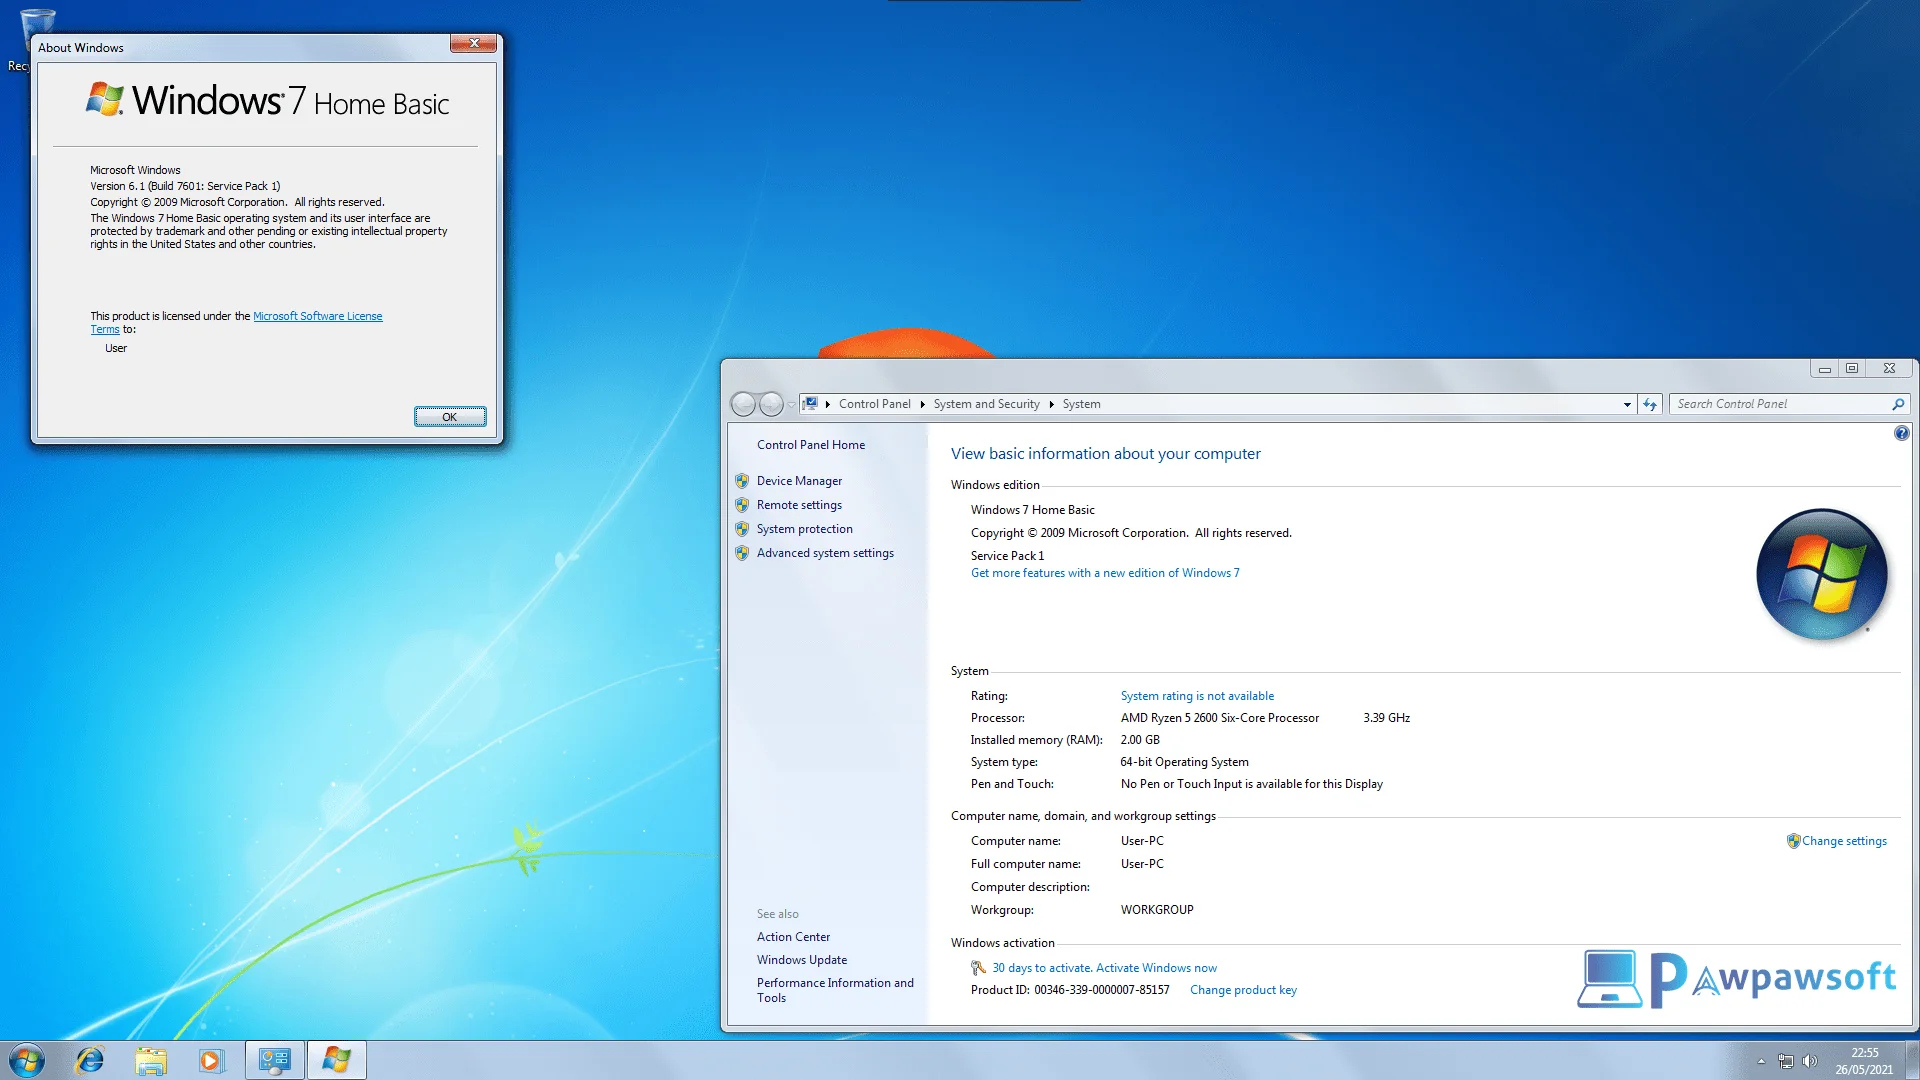Click OK in About Windows dialog
The image size is (1920, 1080).
coord(450,417)
